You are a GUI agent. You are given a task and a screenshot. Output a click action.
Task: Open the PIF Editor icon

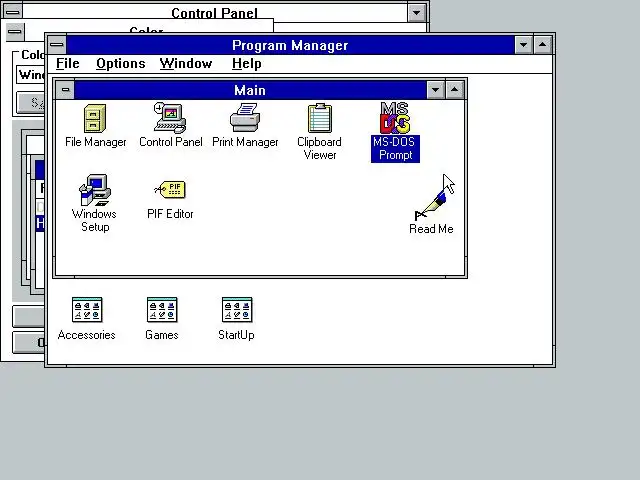pos(170,189)
